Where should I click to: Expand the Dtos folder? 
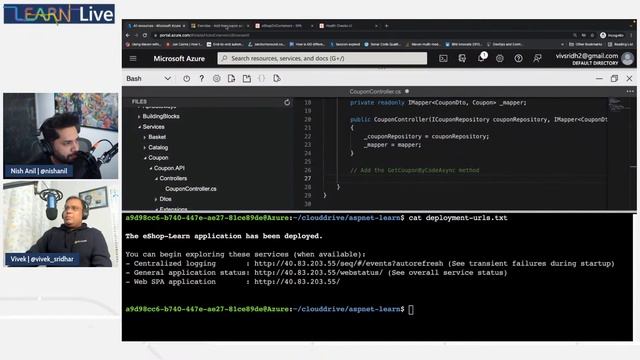pos(156,199)
